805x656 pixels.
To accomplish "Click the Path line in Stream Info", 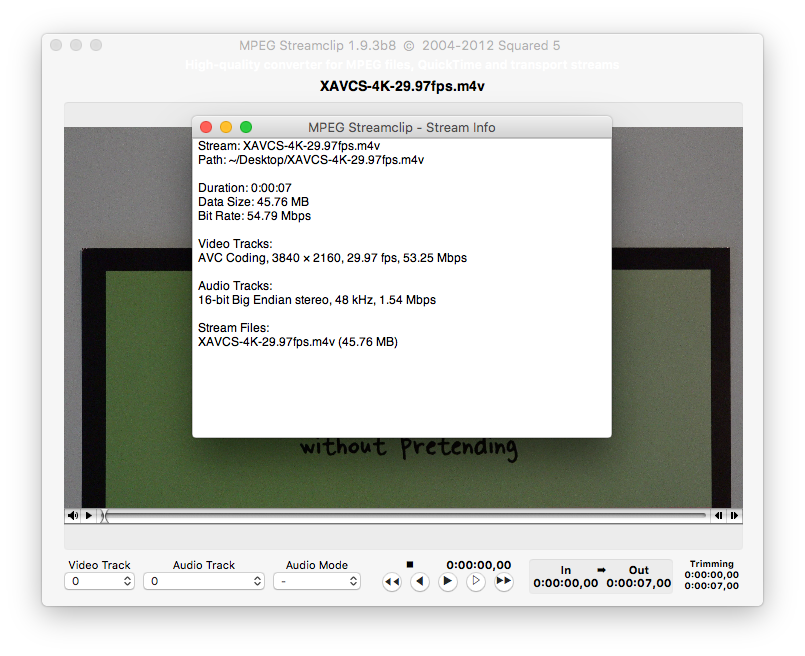I will click(311, 160).
